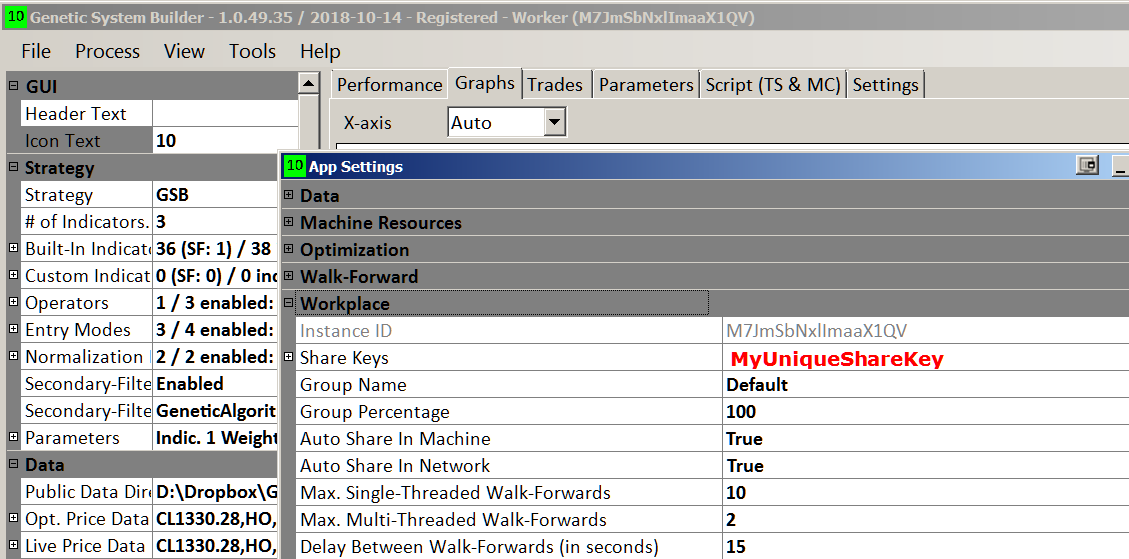Select the Auto Share In Machine True value
The height and width of the screenshot is (559, 1129).
click(745, 439)
